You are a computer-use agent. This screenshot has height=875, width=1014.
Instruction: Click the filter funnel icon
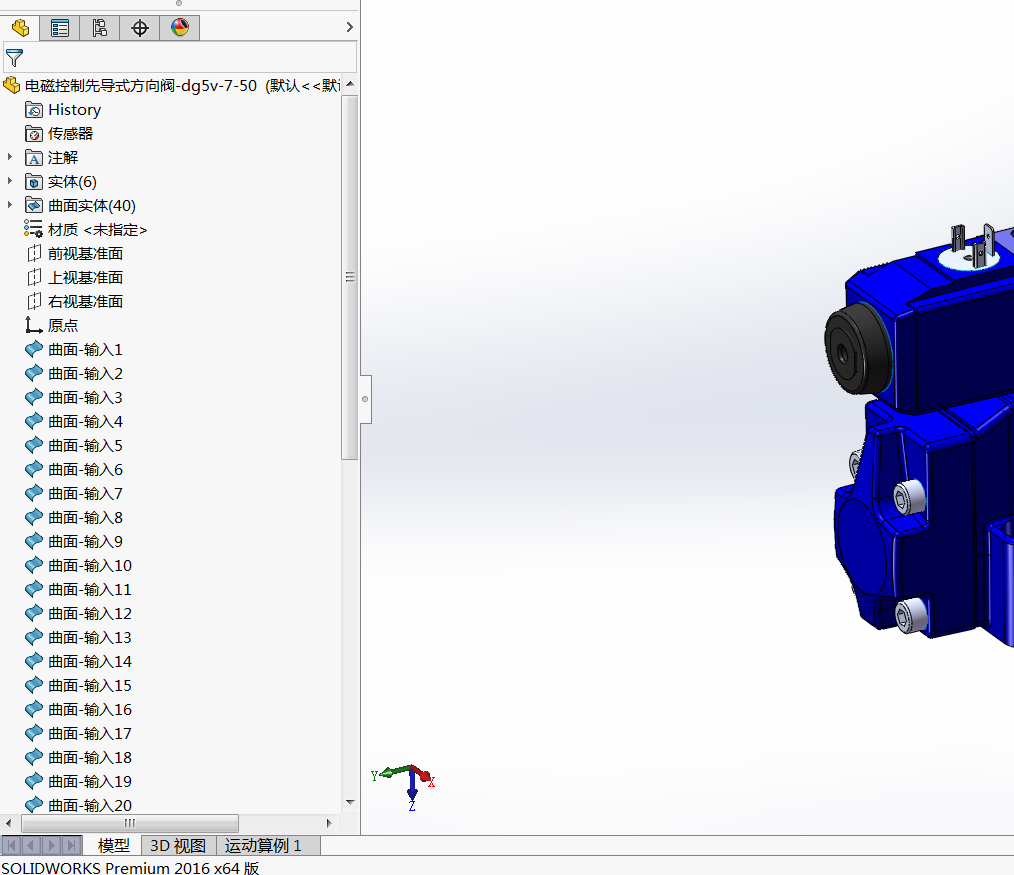coord(14,58)
